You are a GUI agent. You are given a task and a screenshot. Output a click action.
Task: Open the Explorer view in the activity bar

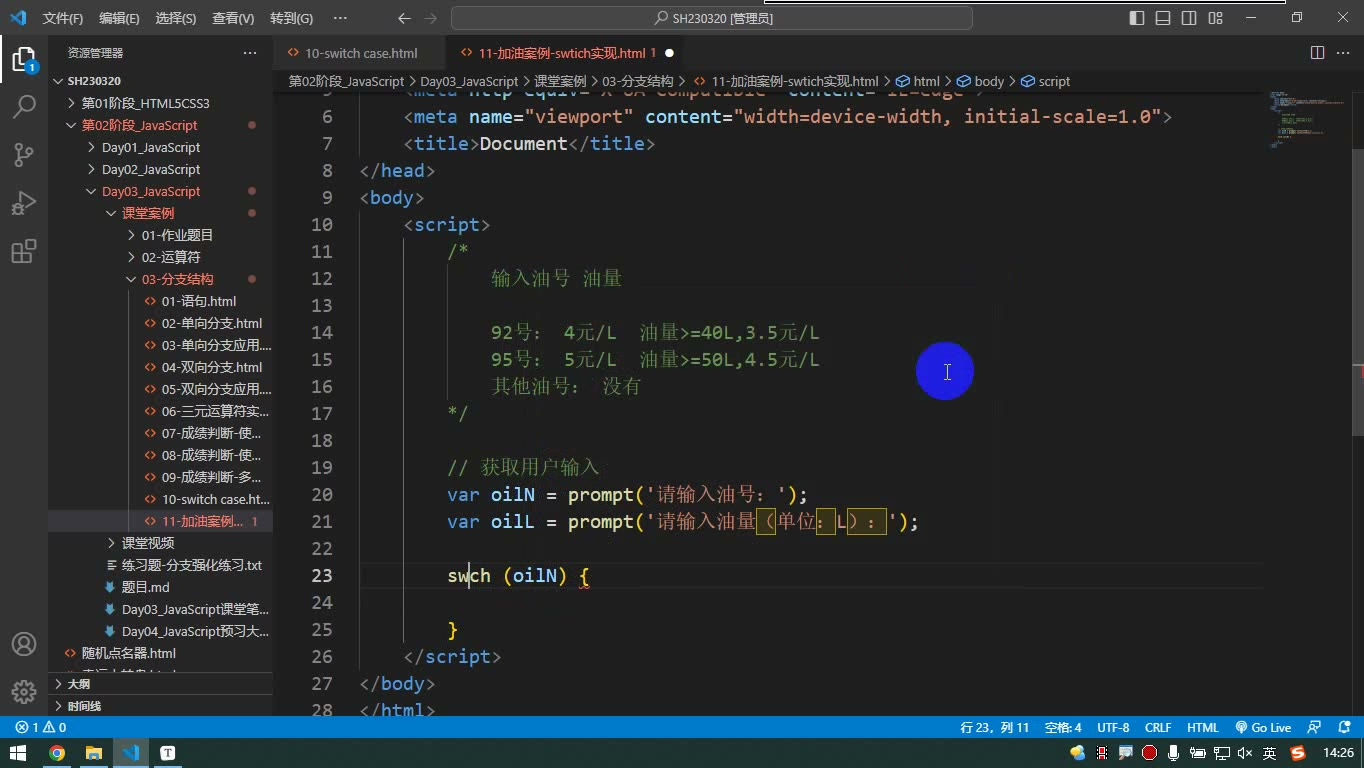(24, 60)
